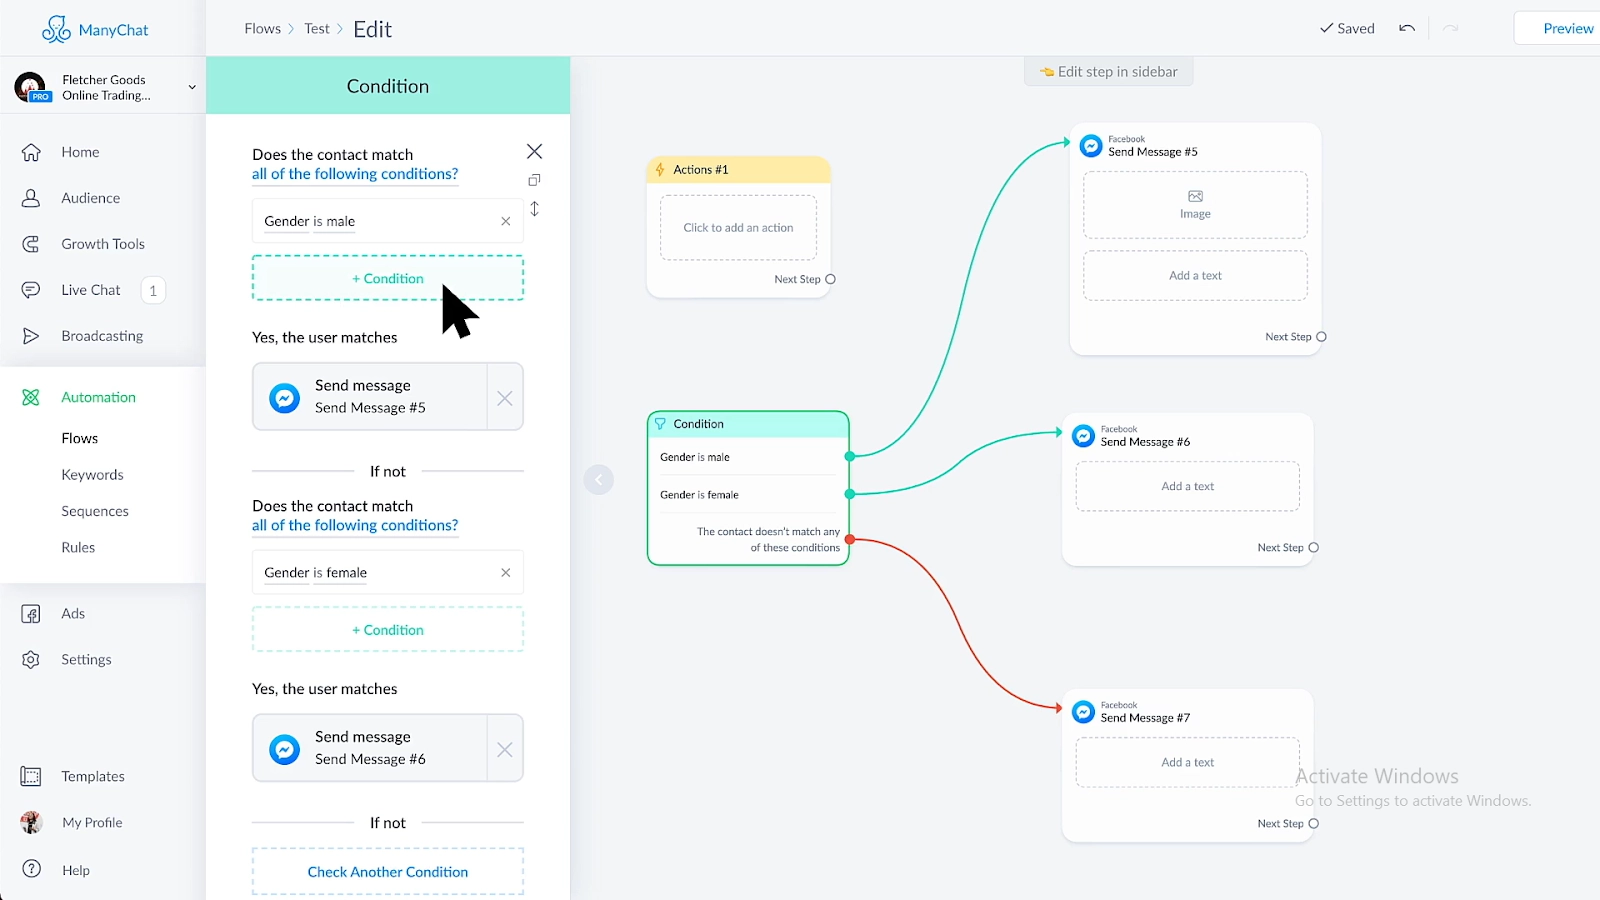Close the Condition sidebar panel with X
Screen dimensions: 1600x900
coord(534,151)
